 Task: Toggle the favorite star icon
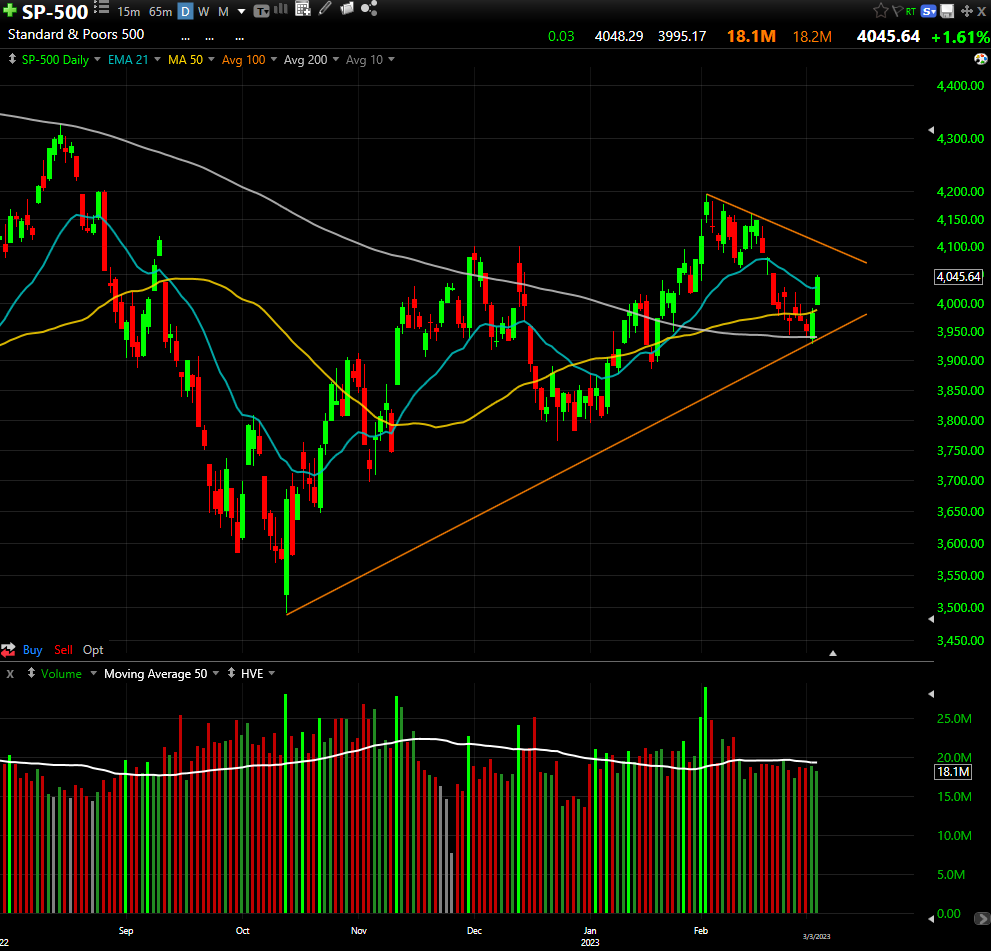point(880,11)
